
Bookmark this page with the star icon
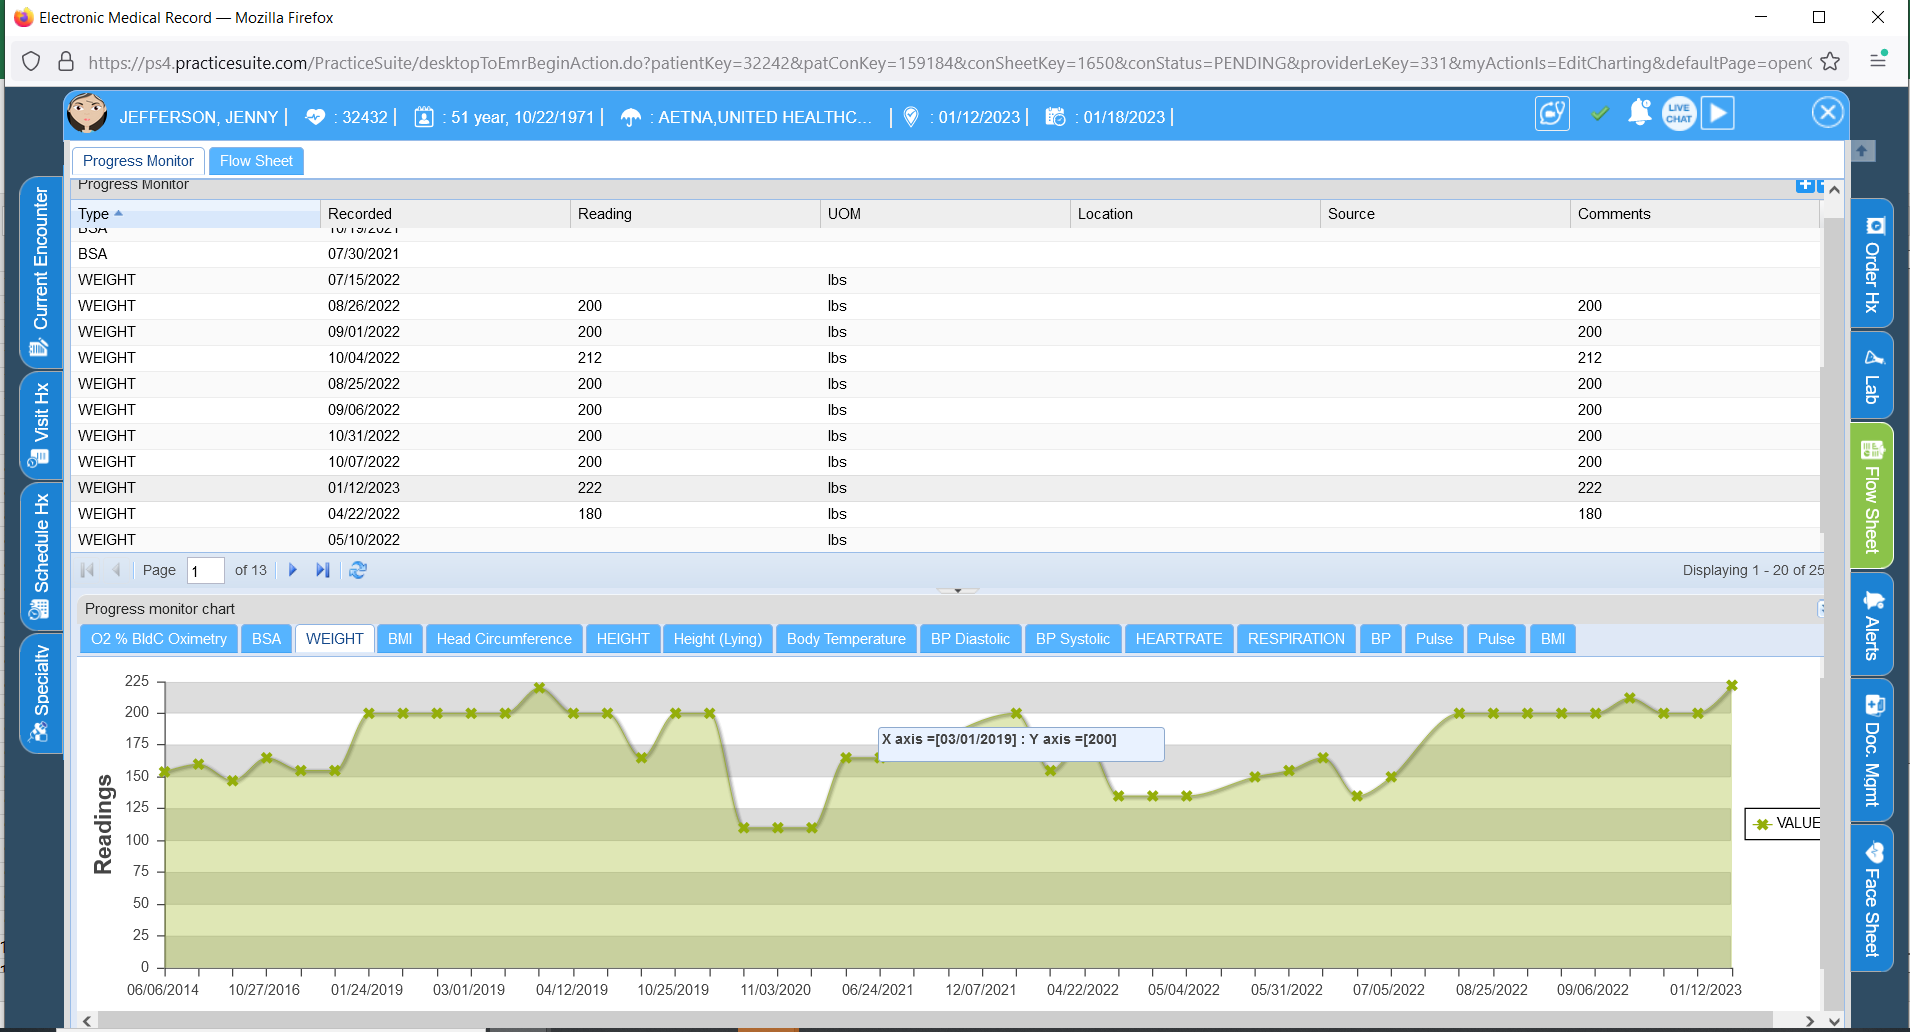(x=1830, y=62)
